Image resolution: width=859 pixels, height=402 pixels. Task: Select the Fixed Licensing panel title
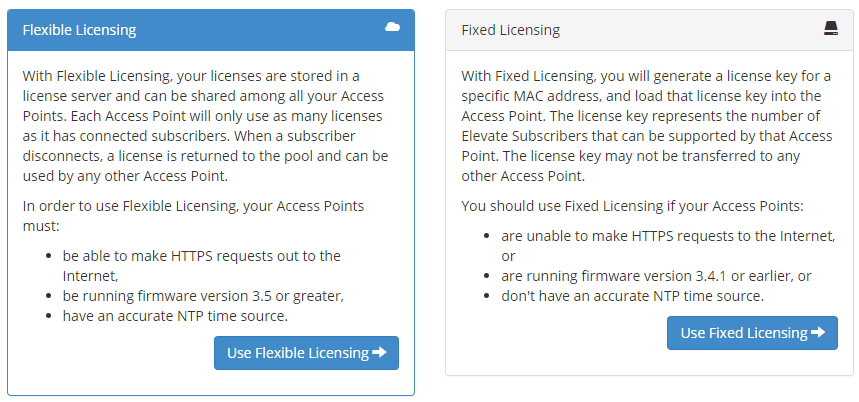510,30
